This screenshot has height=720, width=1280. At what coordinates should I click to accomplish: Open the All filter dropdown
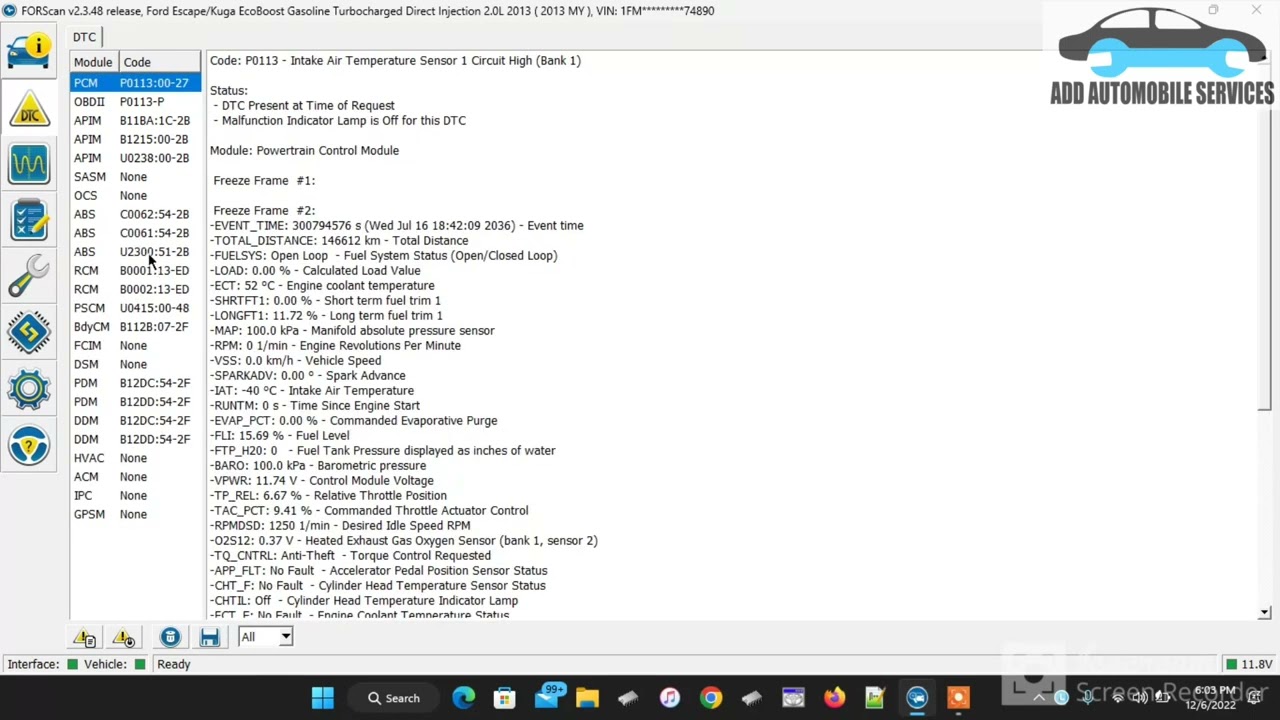coord(265,637)
